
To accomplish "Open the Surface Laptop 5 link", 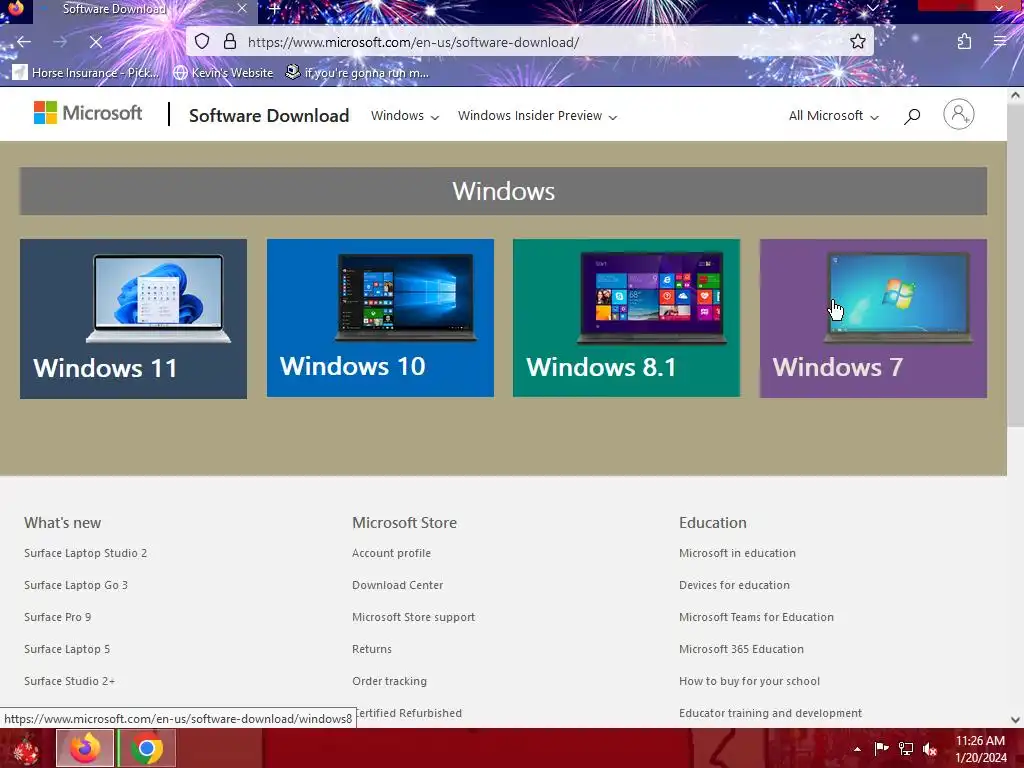I will pos(67,649).
